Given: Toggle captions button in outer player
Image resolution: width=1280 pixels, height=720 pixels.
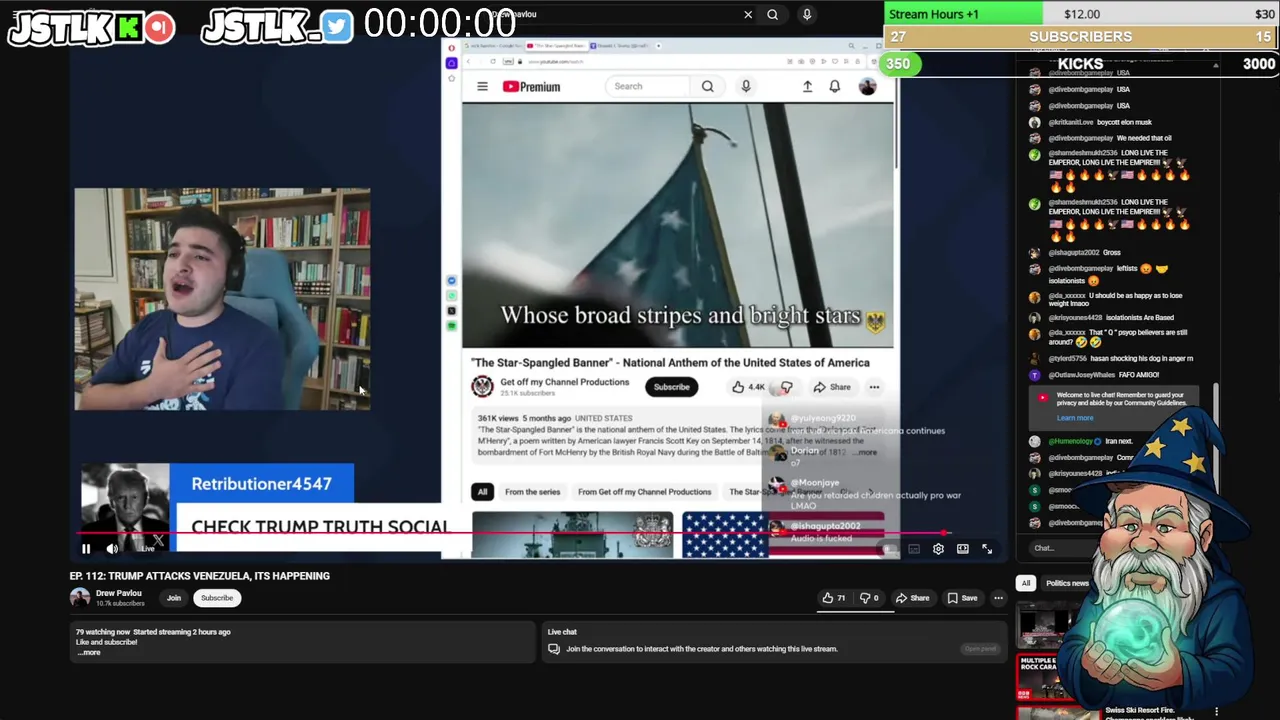Looking at the screenshot, I should [x=914, y=549].
